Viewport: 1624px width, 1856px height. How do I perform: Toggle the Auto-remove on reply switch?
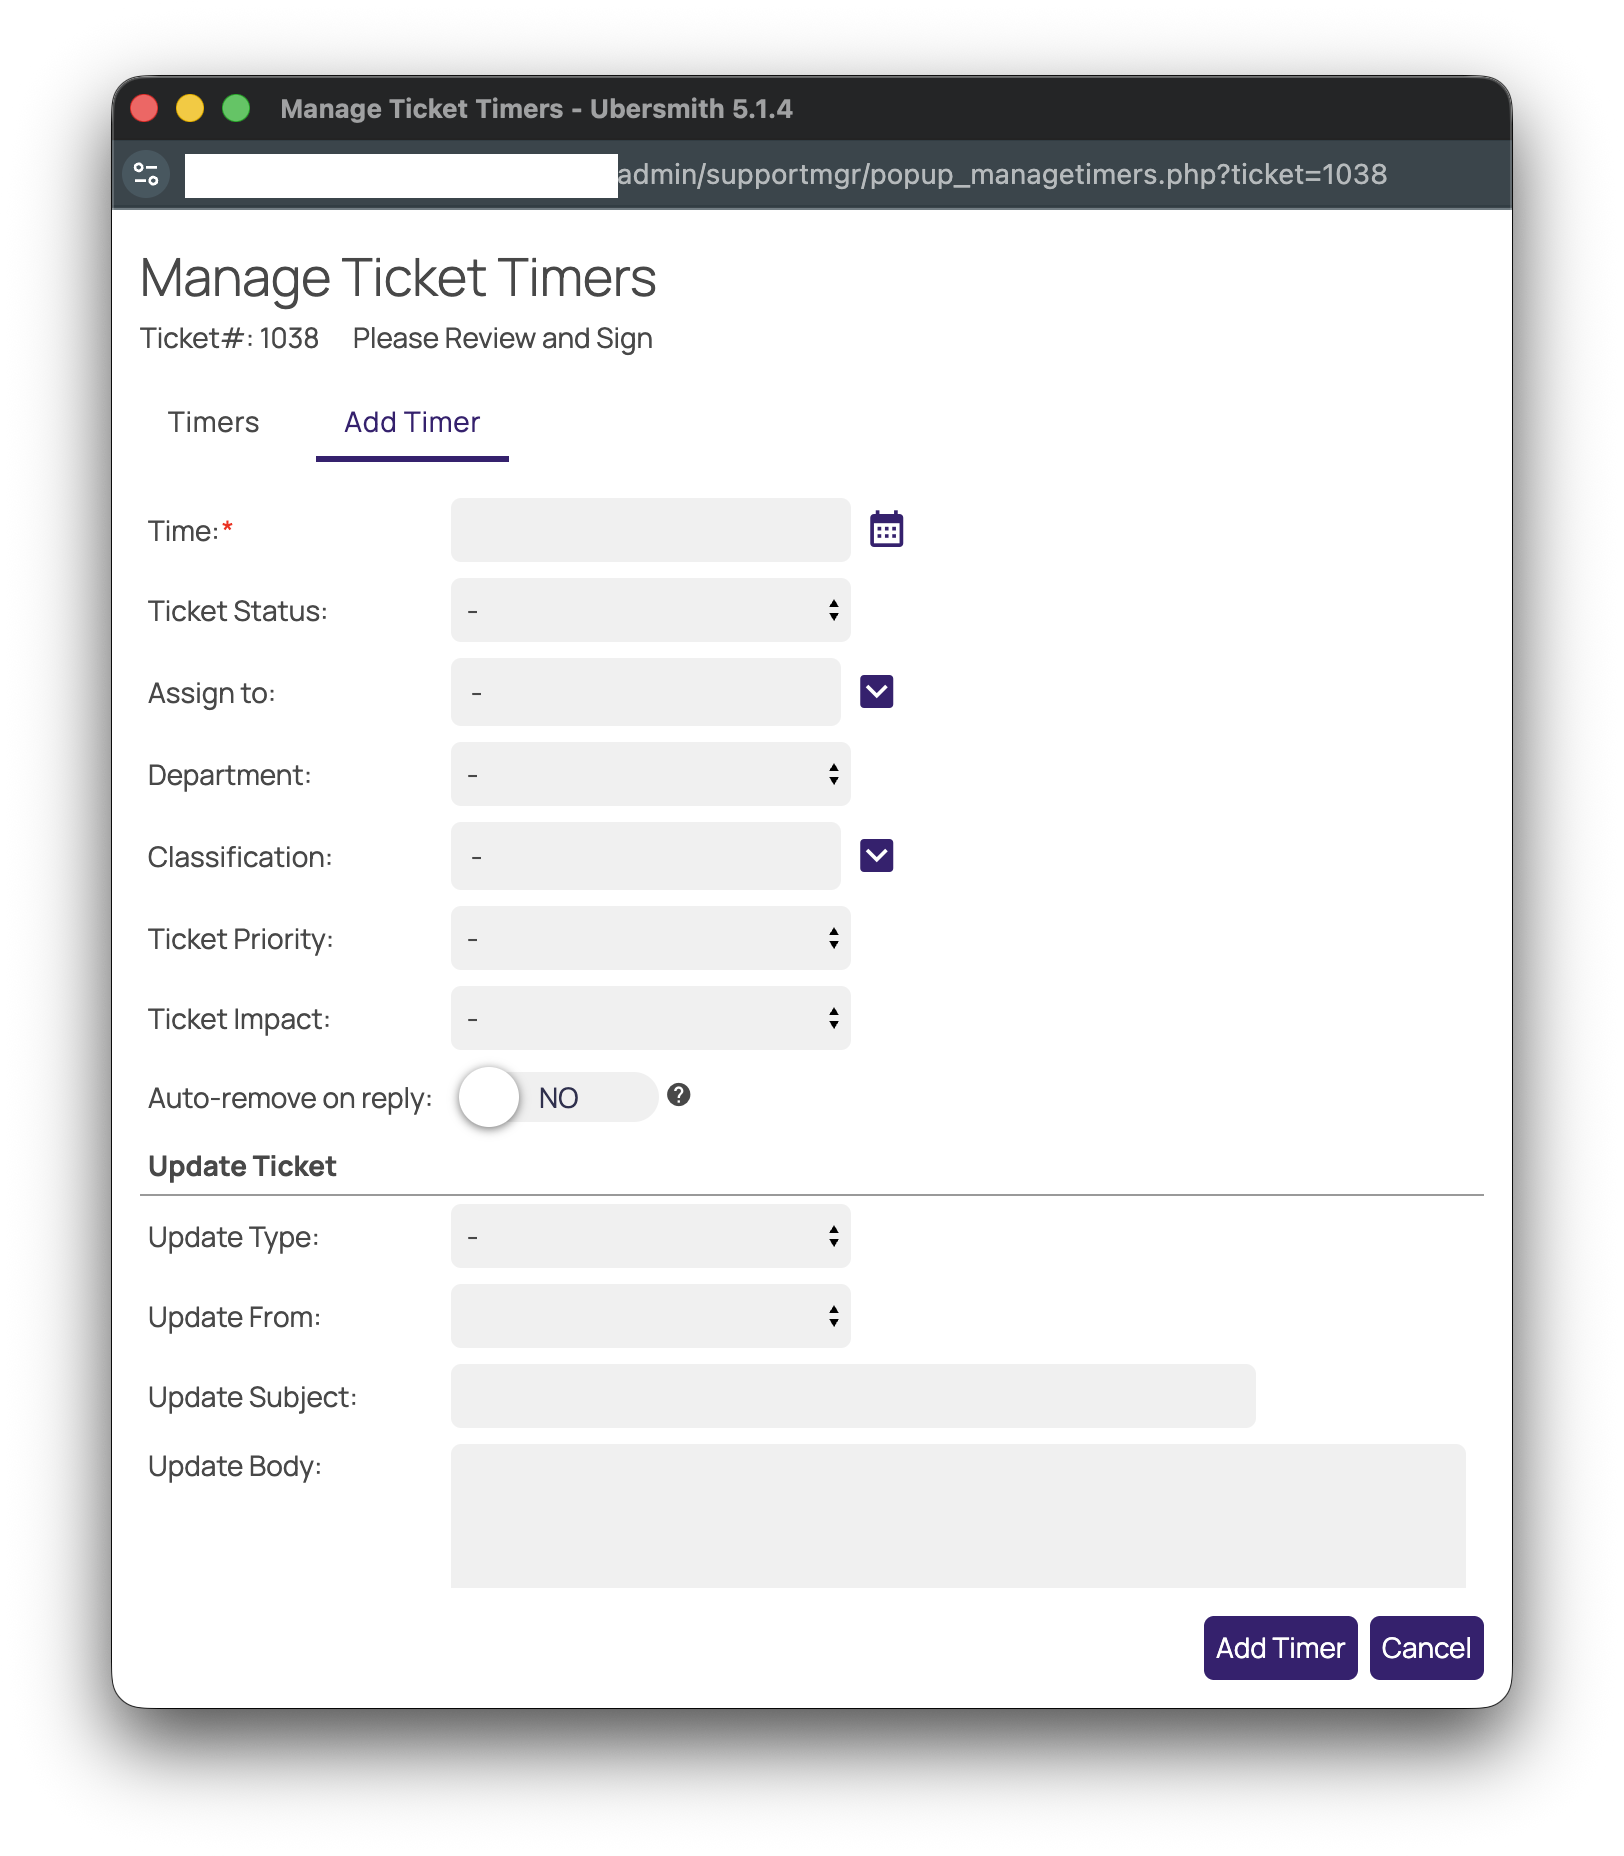tap(556, 1097)
